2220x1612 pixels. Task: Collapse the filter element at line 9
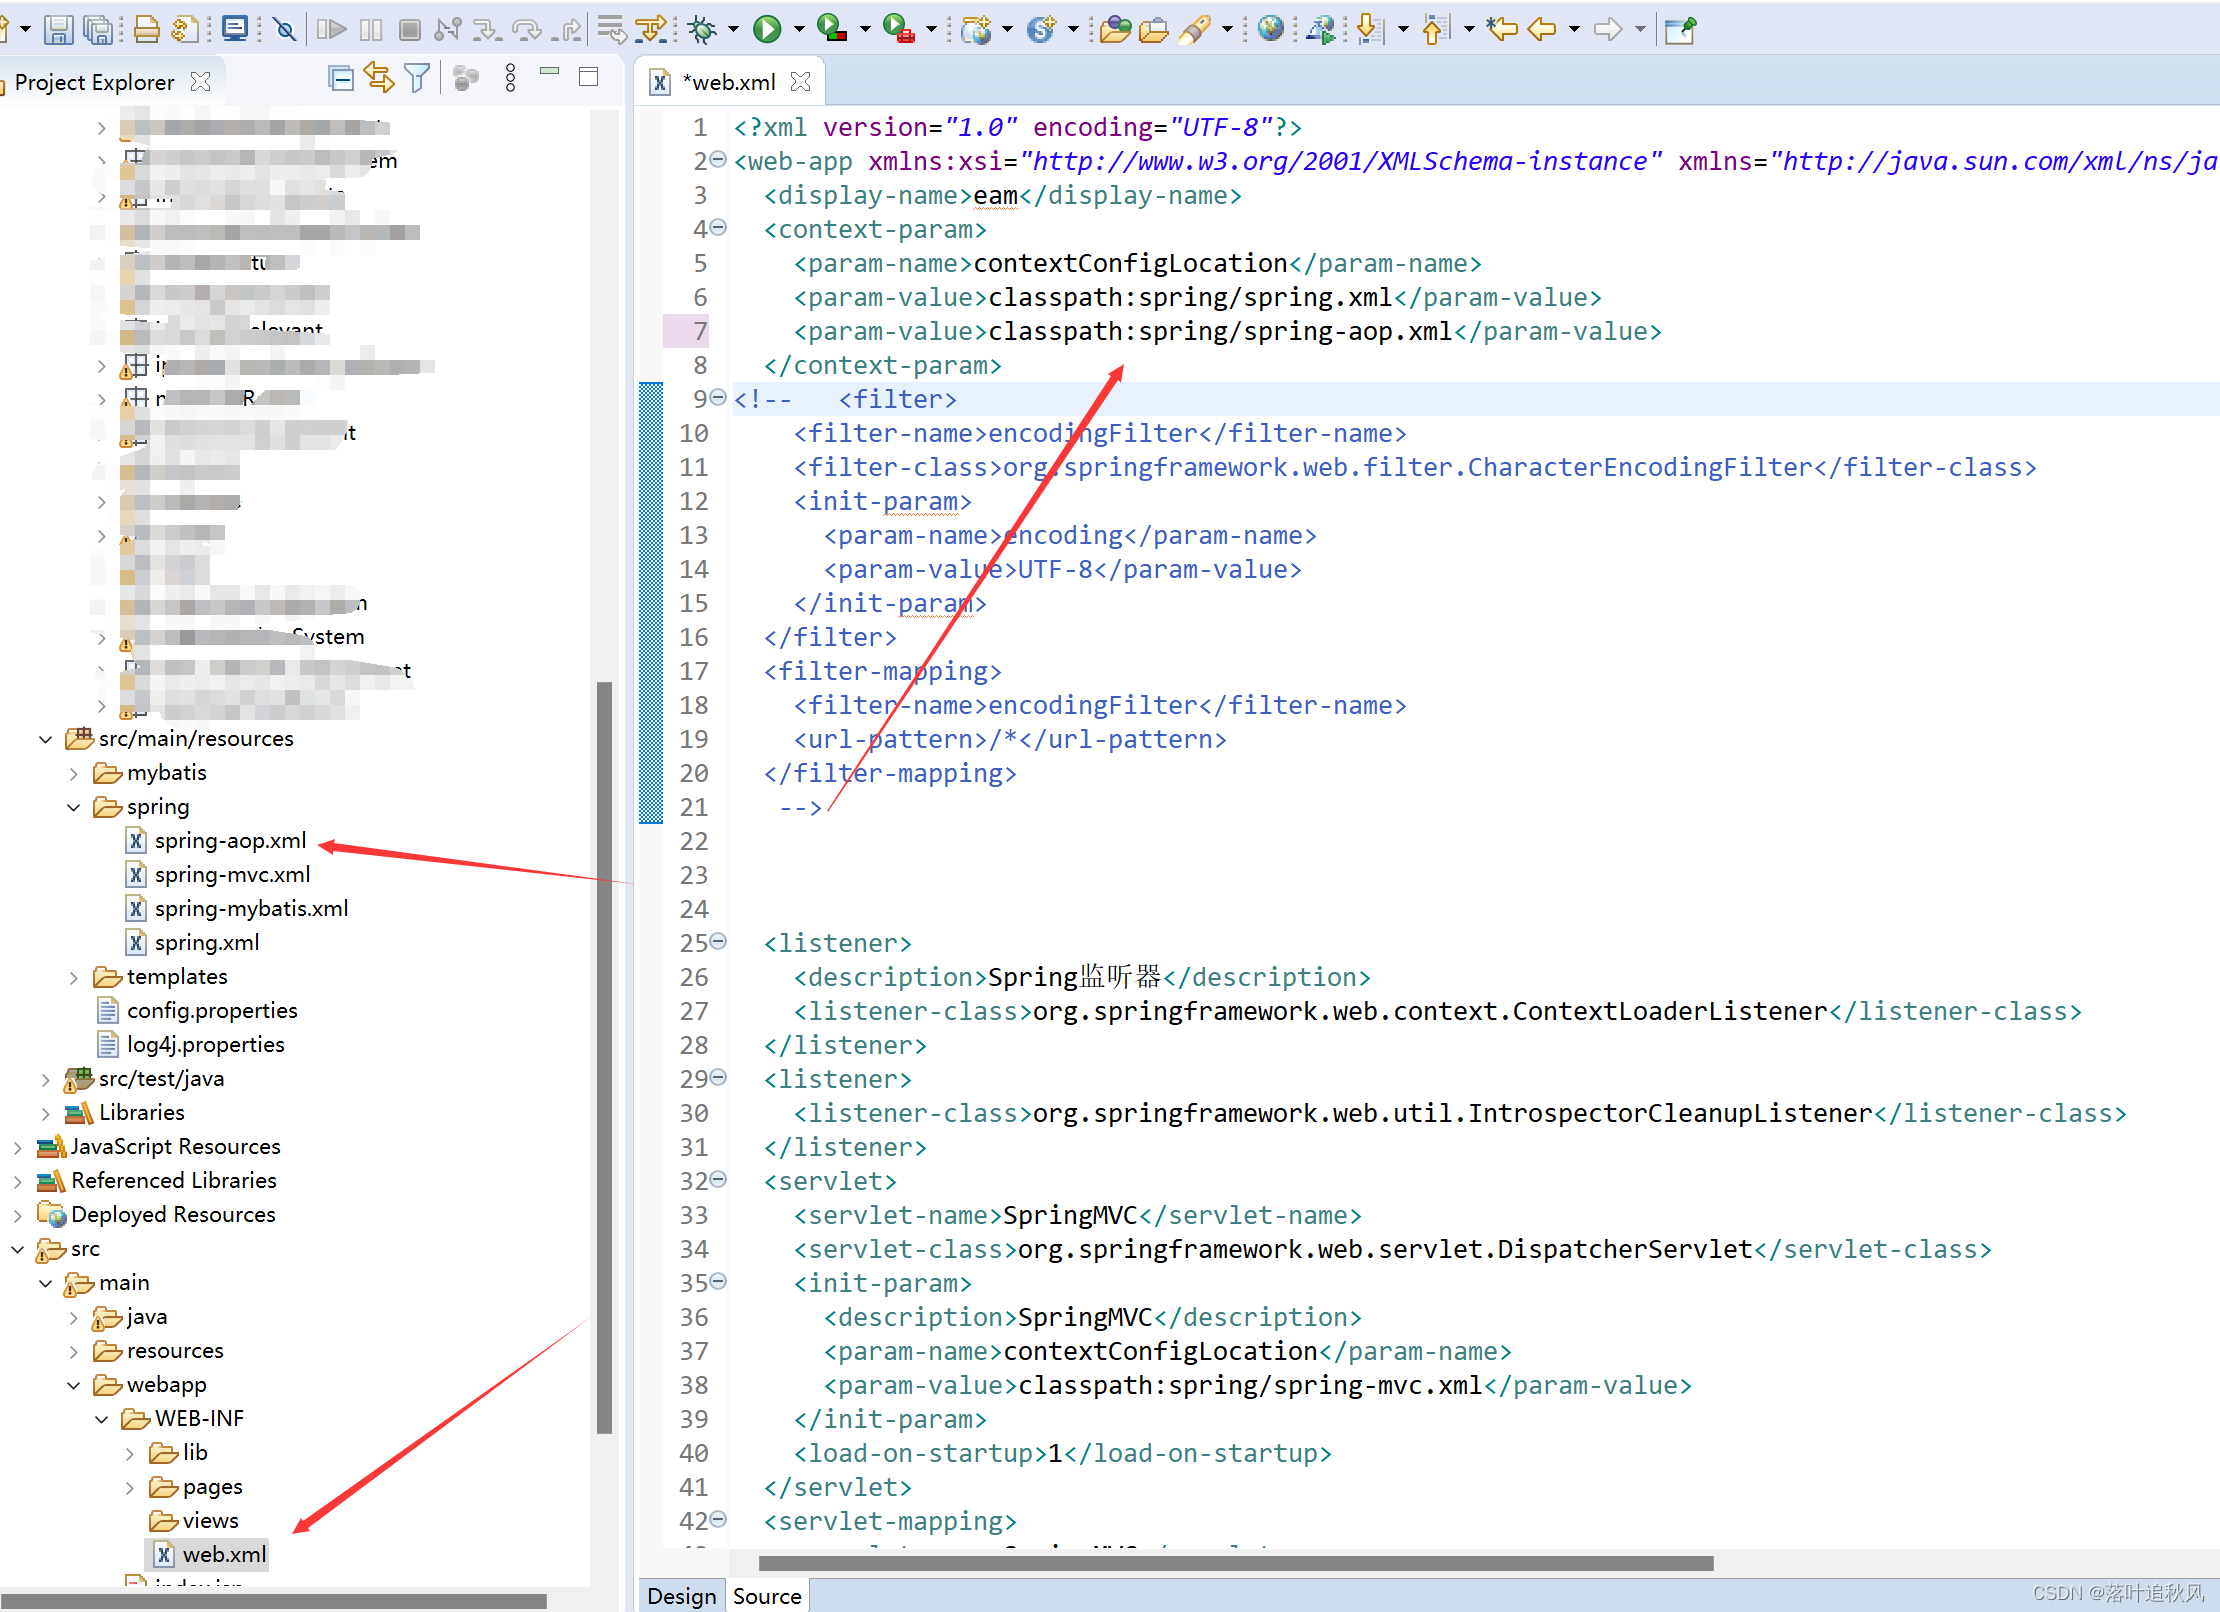click(x=718, y=398)
